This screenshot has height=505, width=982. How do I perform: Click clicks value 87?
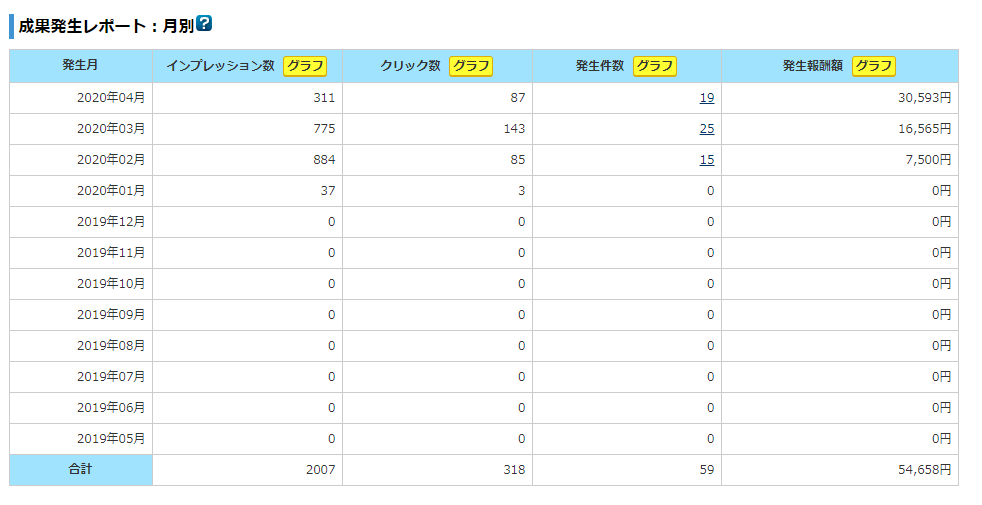click(518, 98)
